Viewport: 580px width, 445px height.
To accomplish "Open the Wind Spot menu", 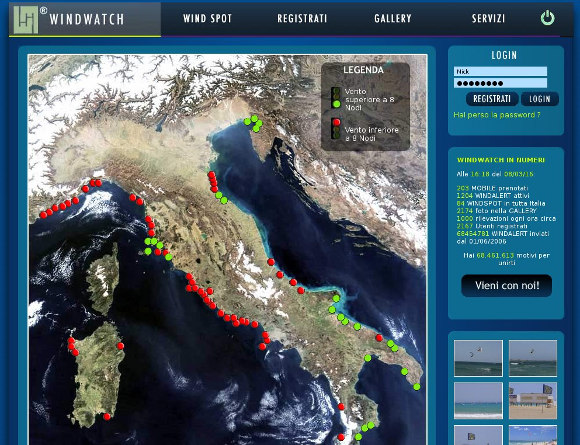I will 207,18.
